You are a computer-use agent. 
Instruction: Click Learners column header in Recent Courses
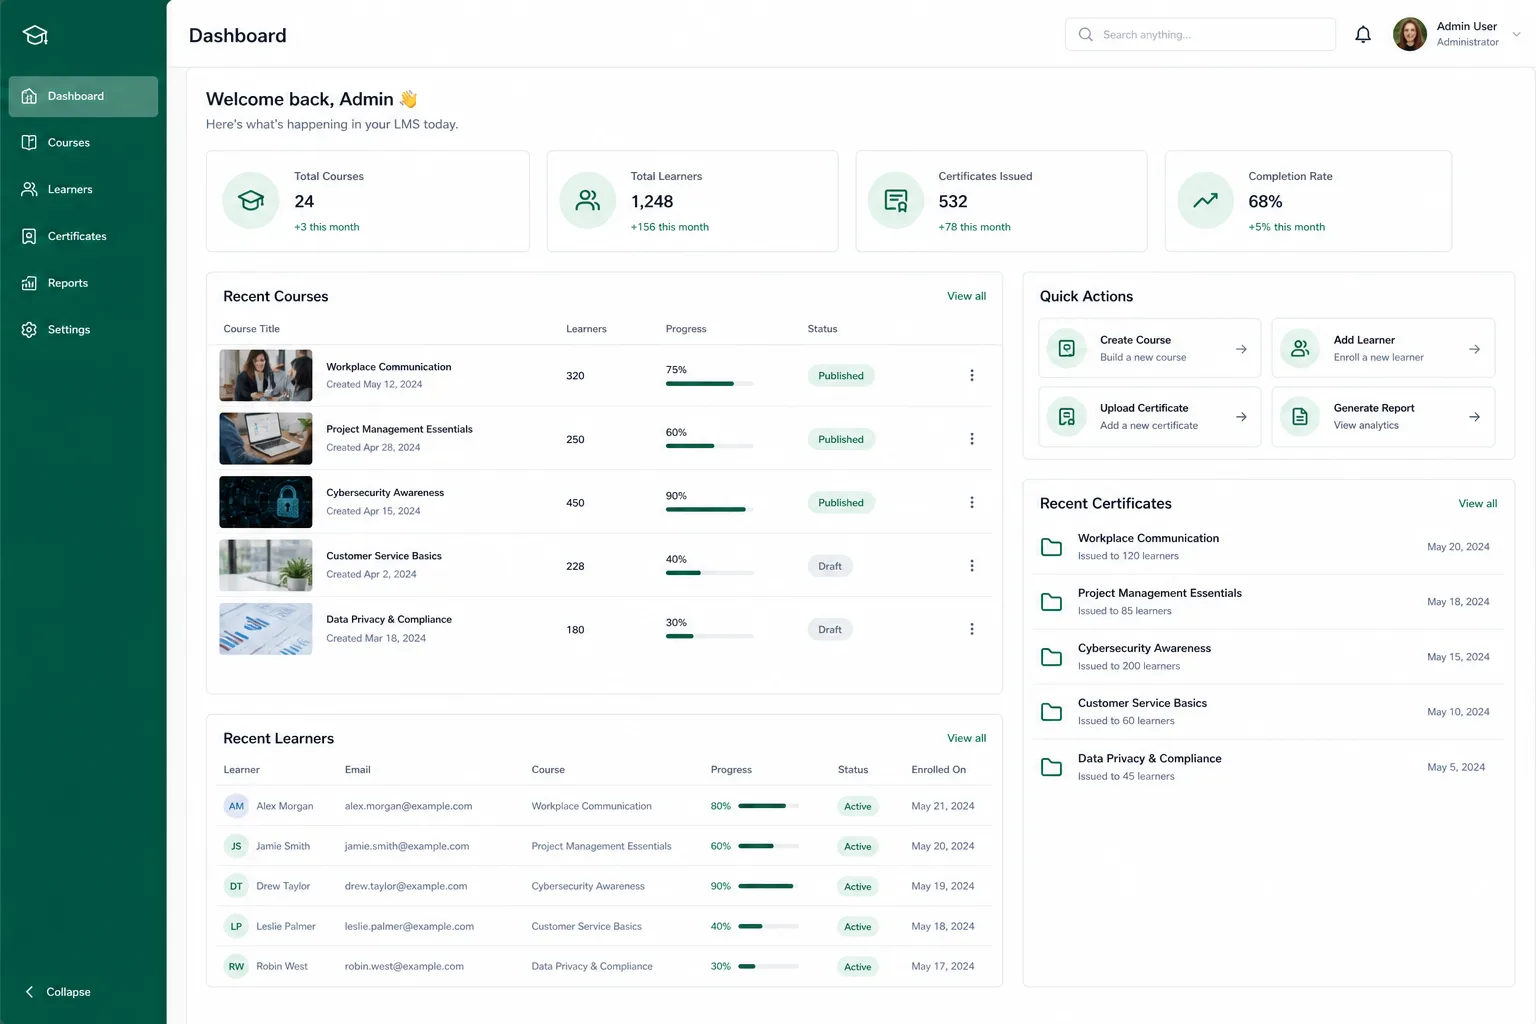coord(586,329)
